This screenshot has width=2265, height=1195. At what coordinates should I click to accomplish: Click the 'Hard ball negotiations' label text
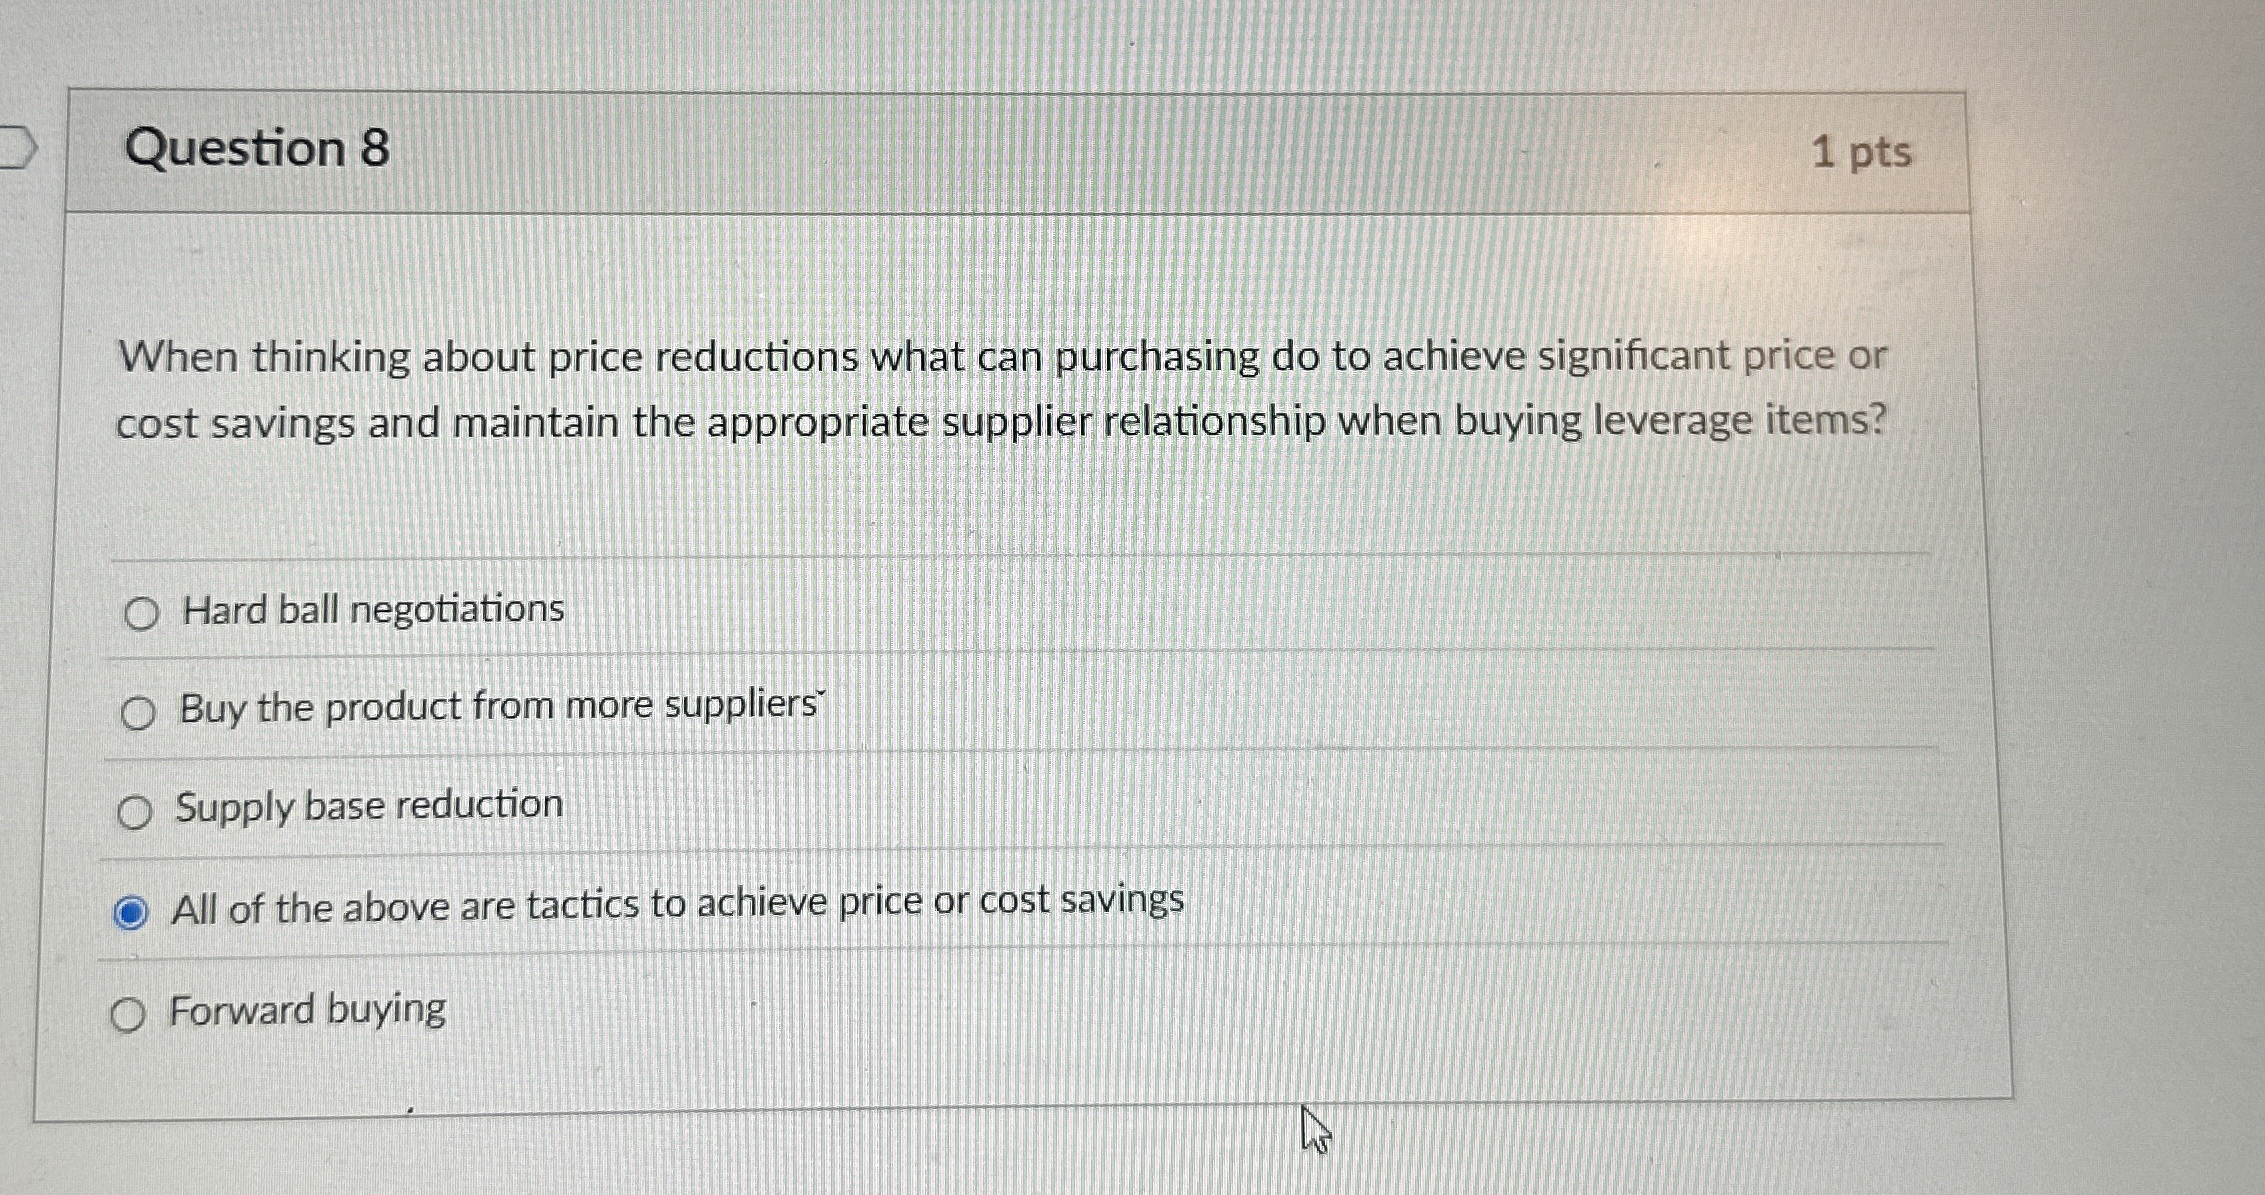pos(370,608)
